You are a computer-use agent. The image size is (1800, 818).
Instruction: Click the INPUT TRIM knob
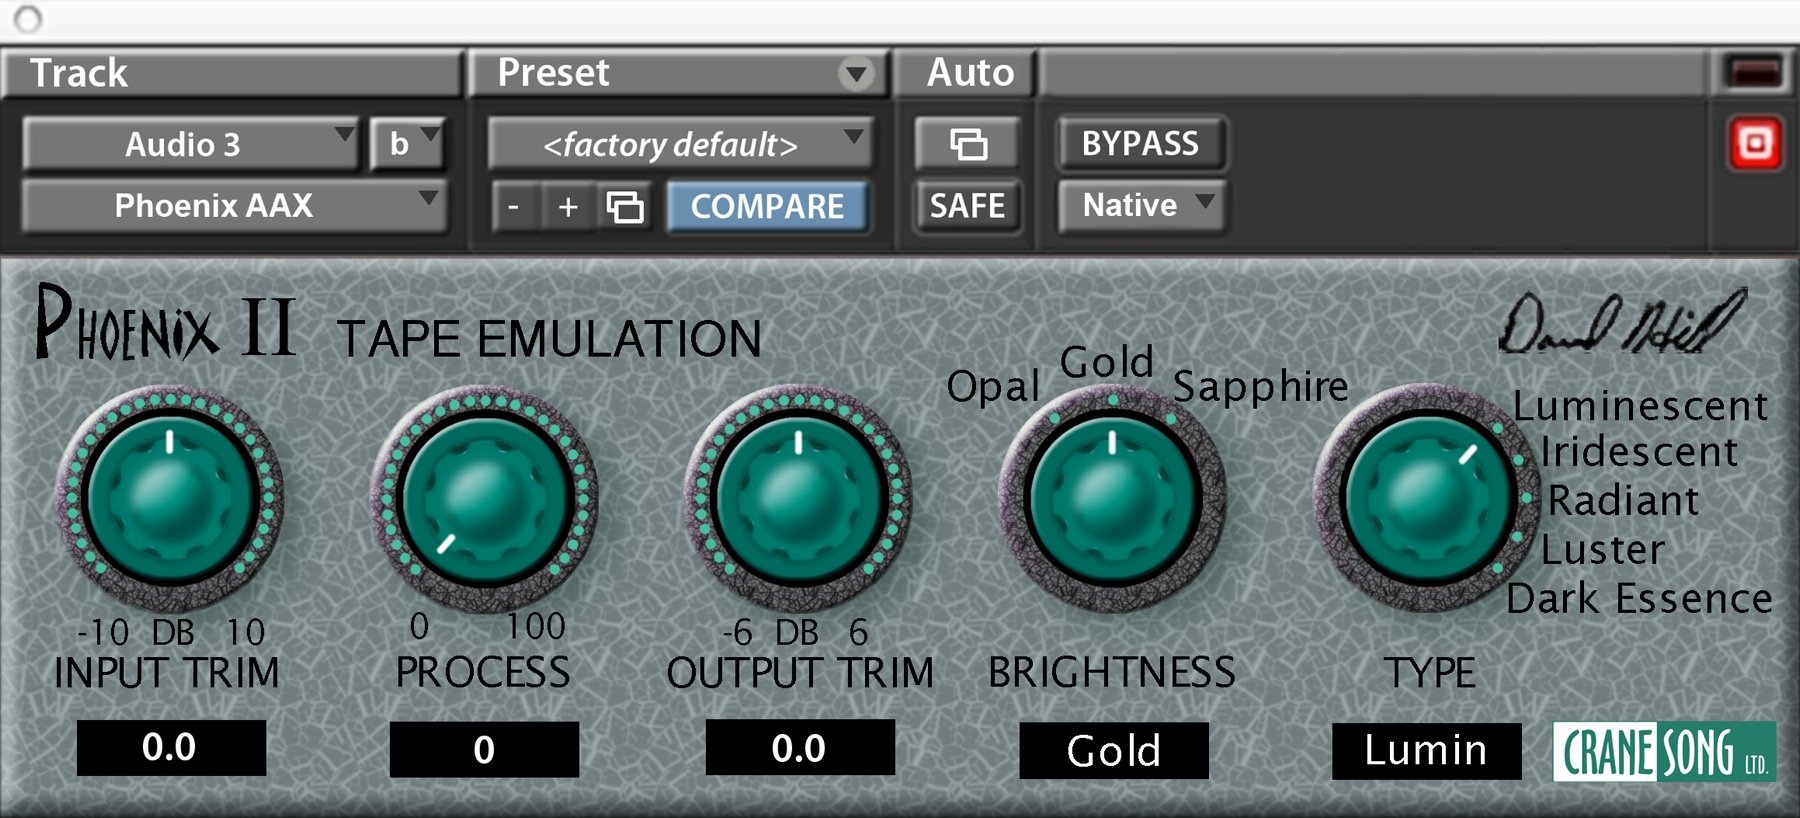pyautogui.click(x=169, y=498)
